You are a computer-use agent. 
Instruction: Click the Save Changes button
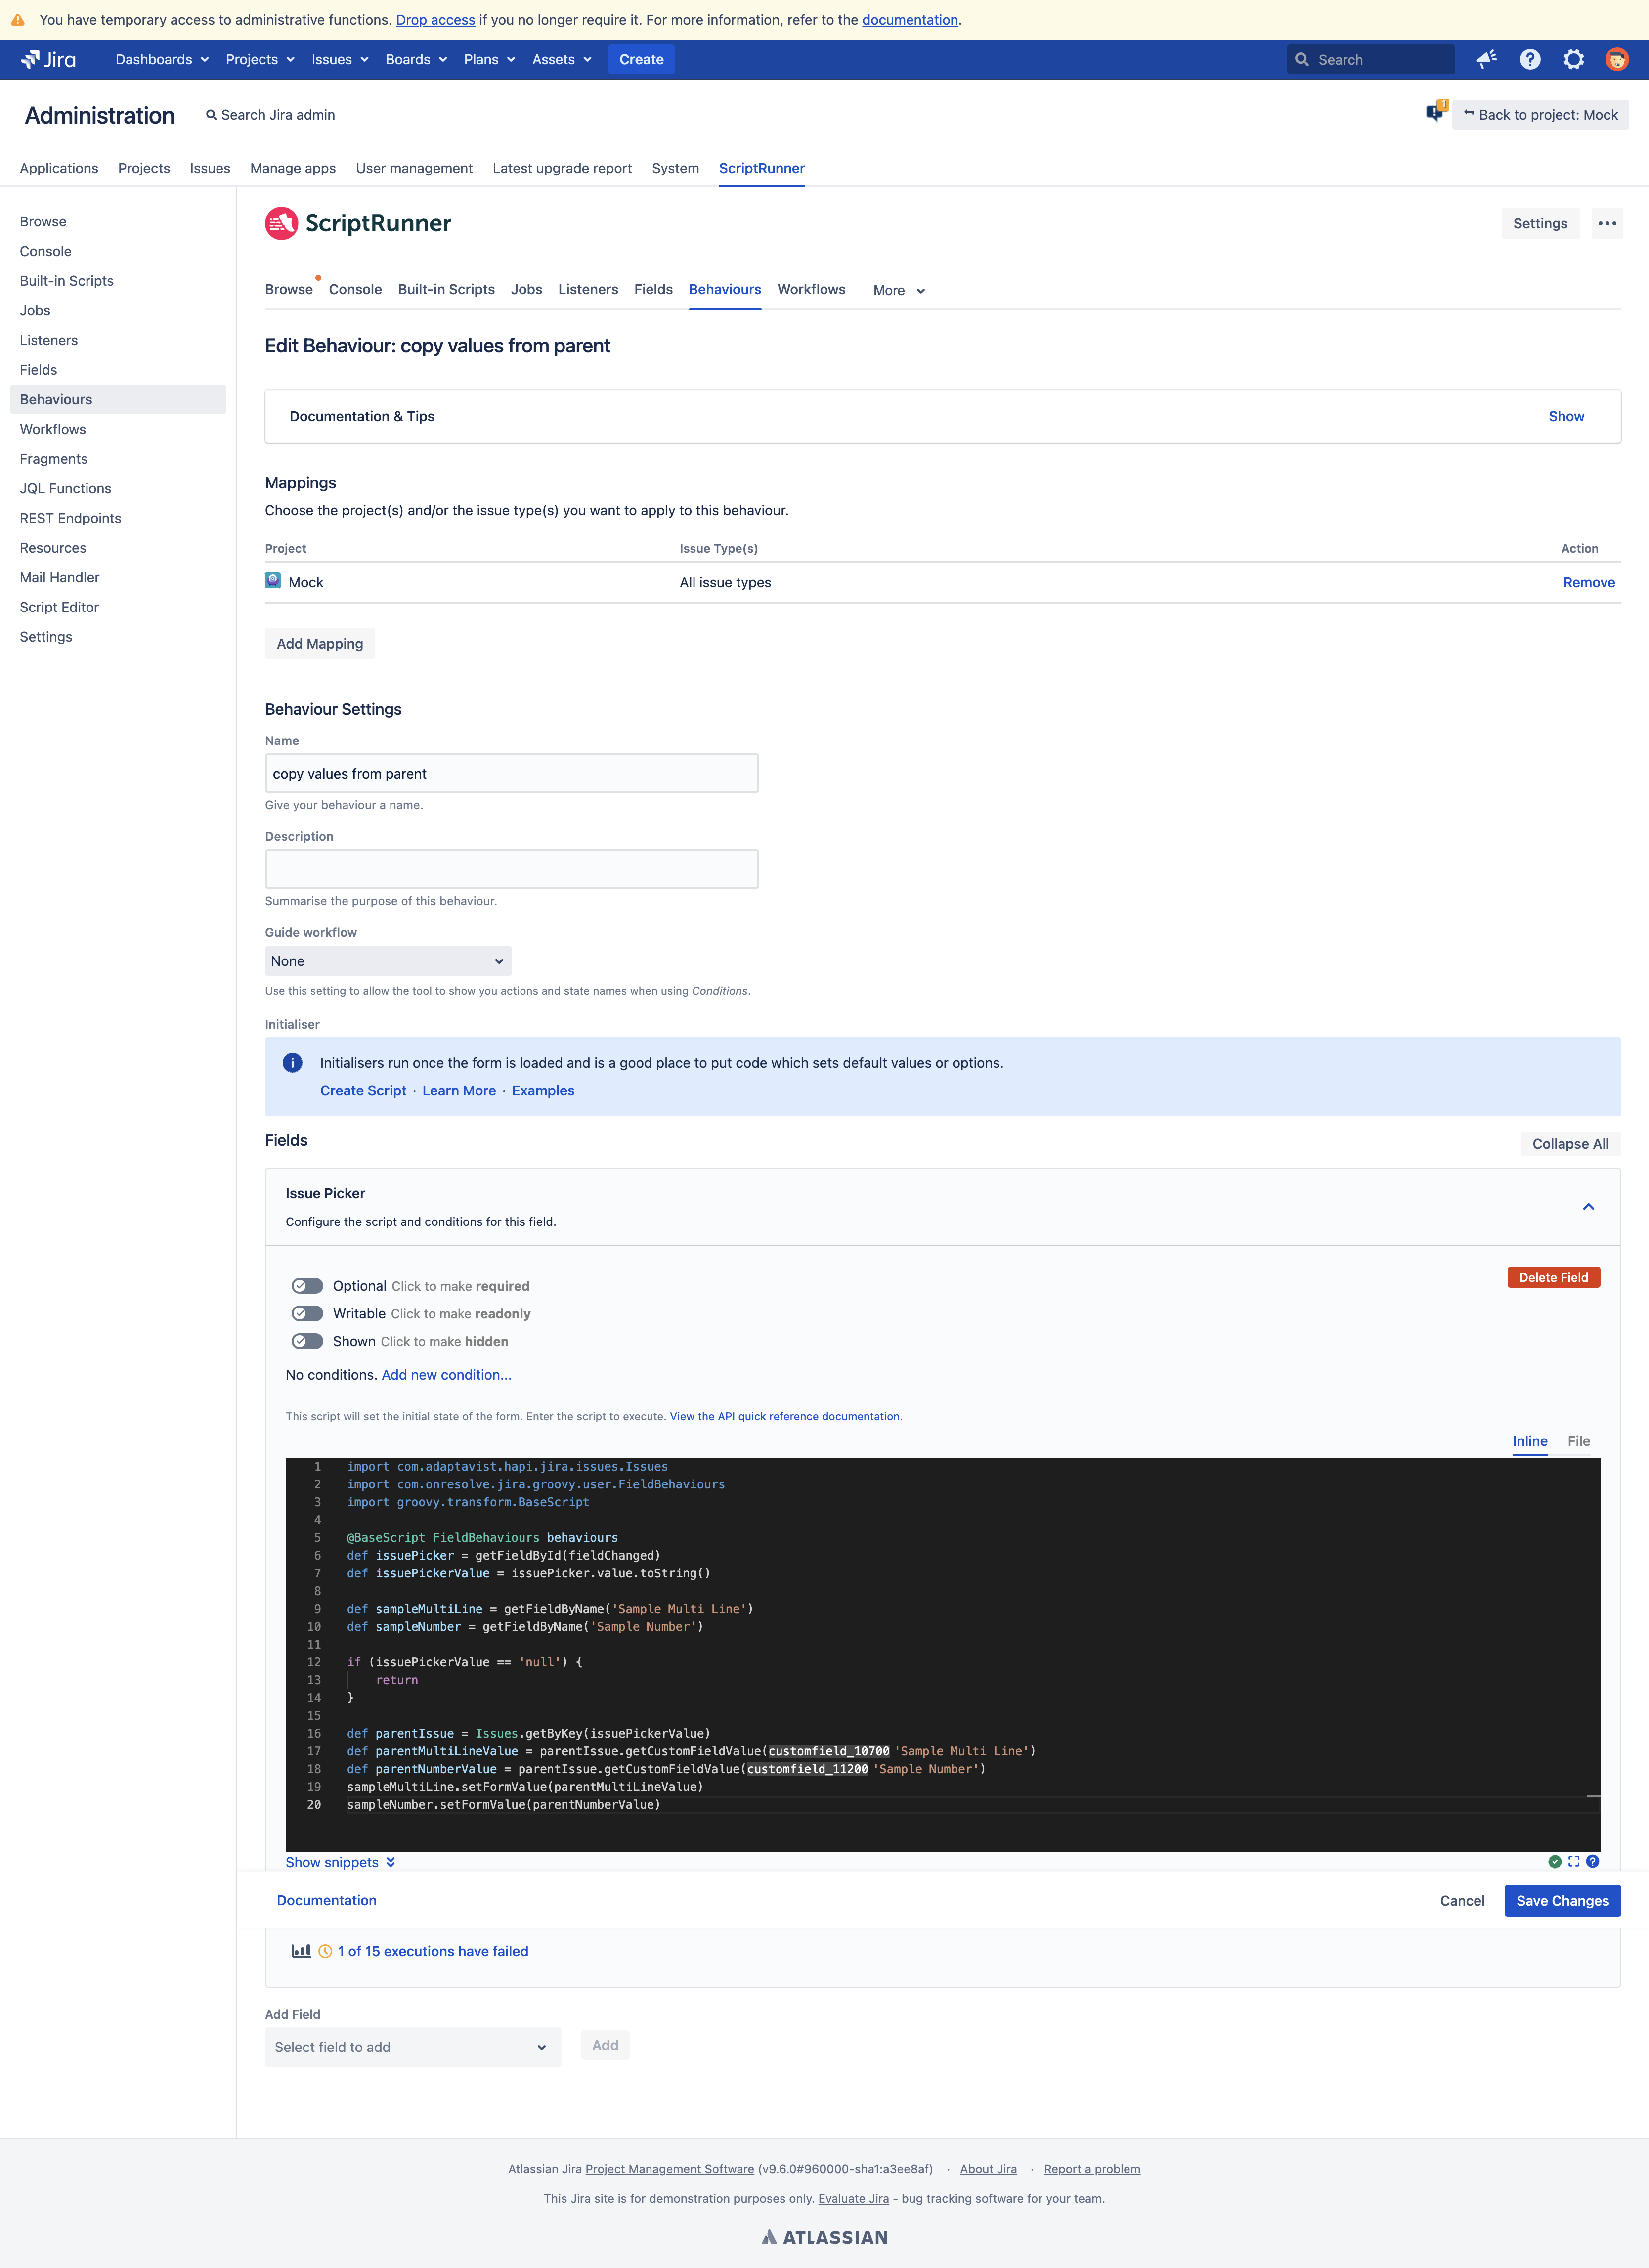pyautogui.click(x=1562, y=1900)
